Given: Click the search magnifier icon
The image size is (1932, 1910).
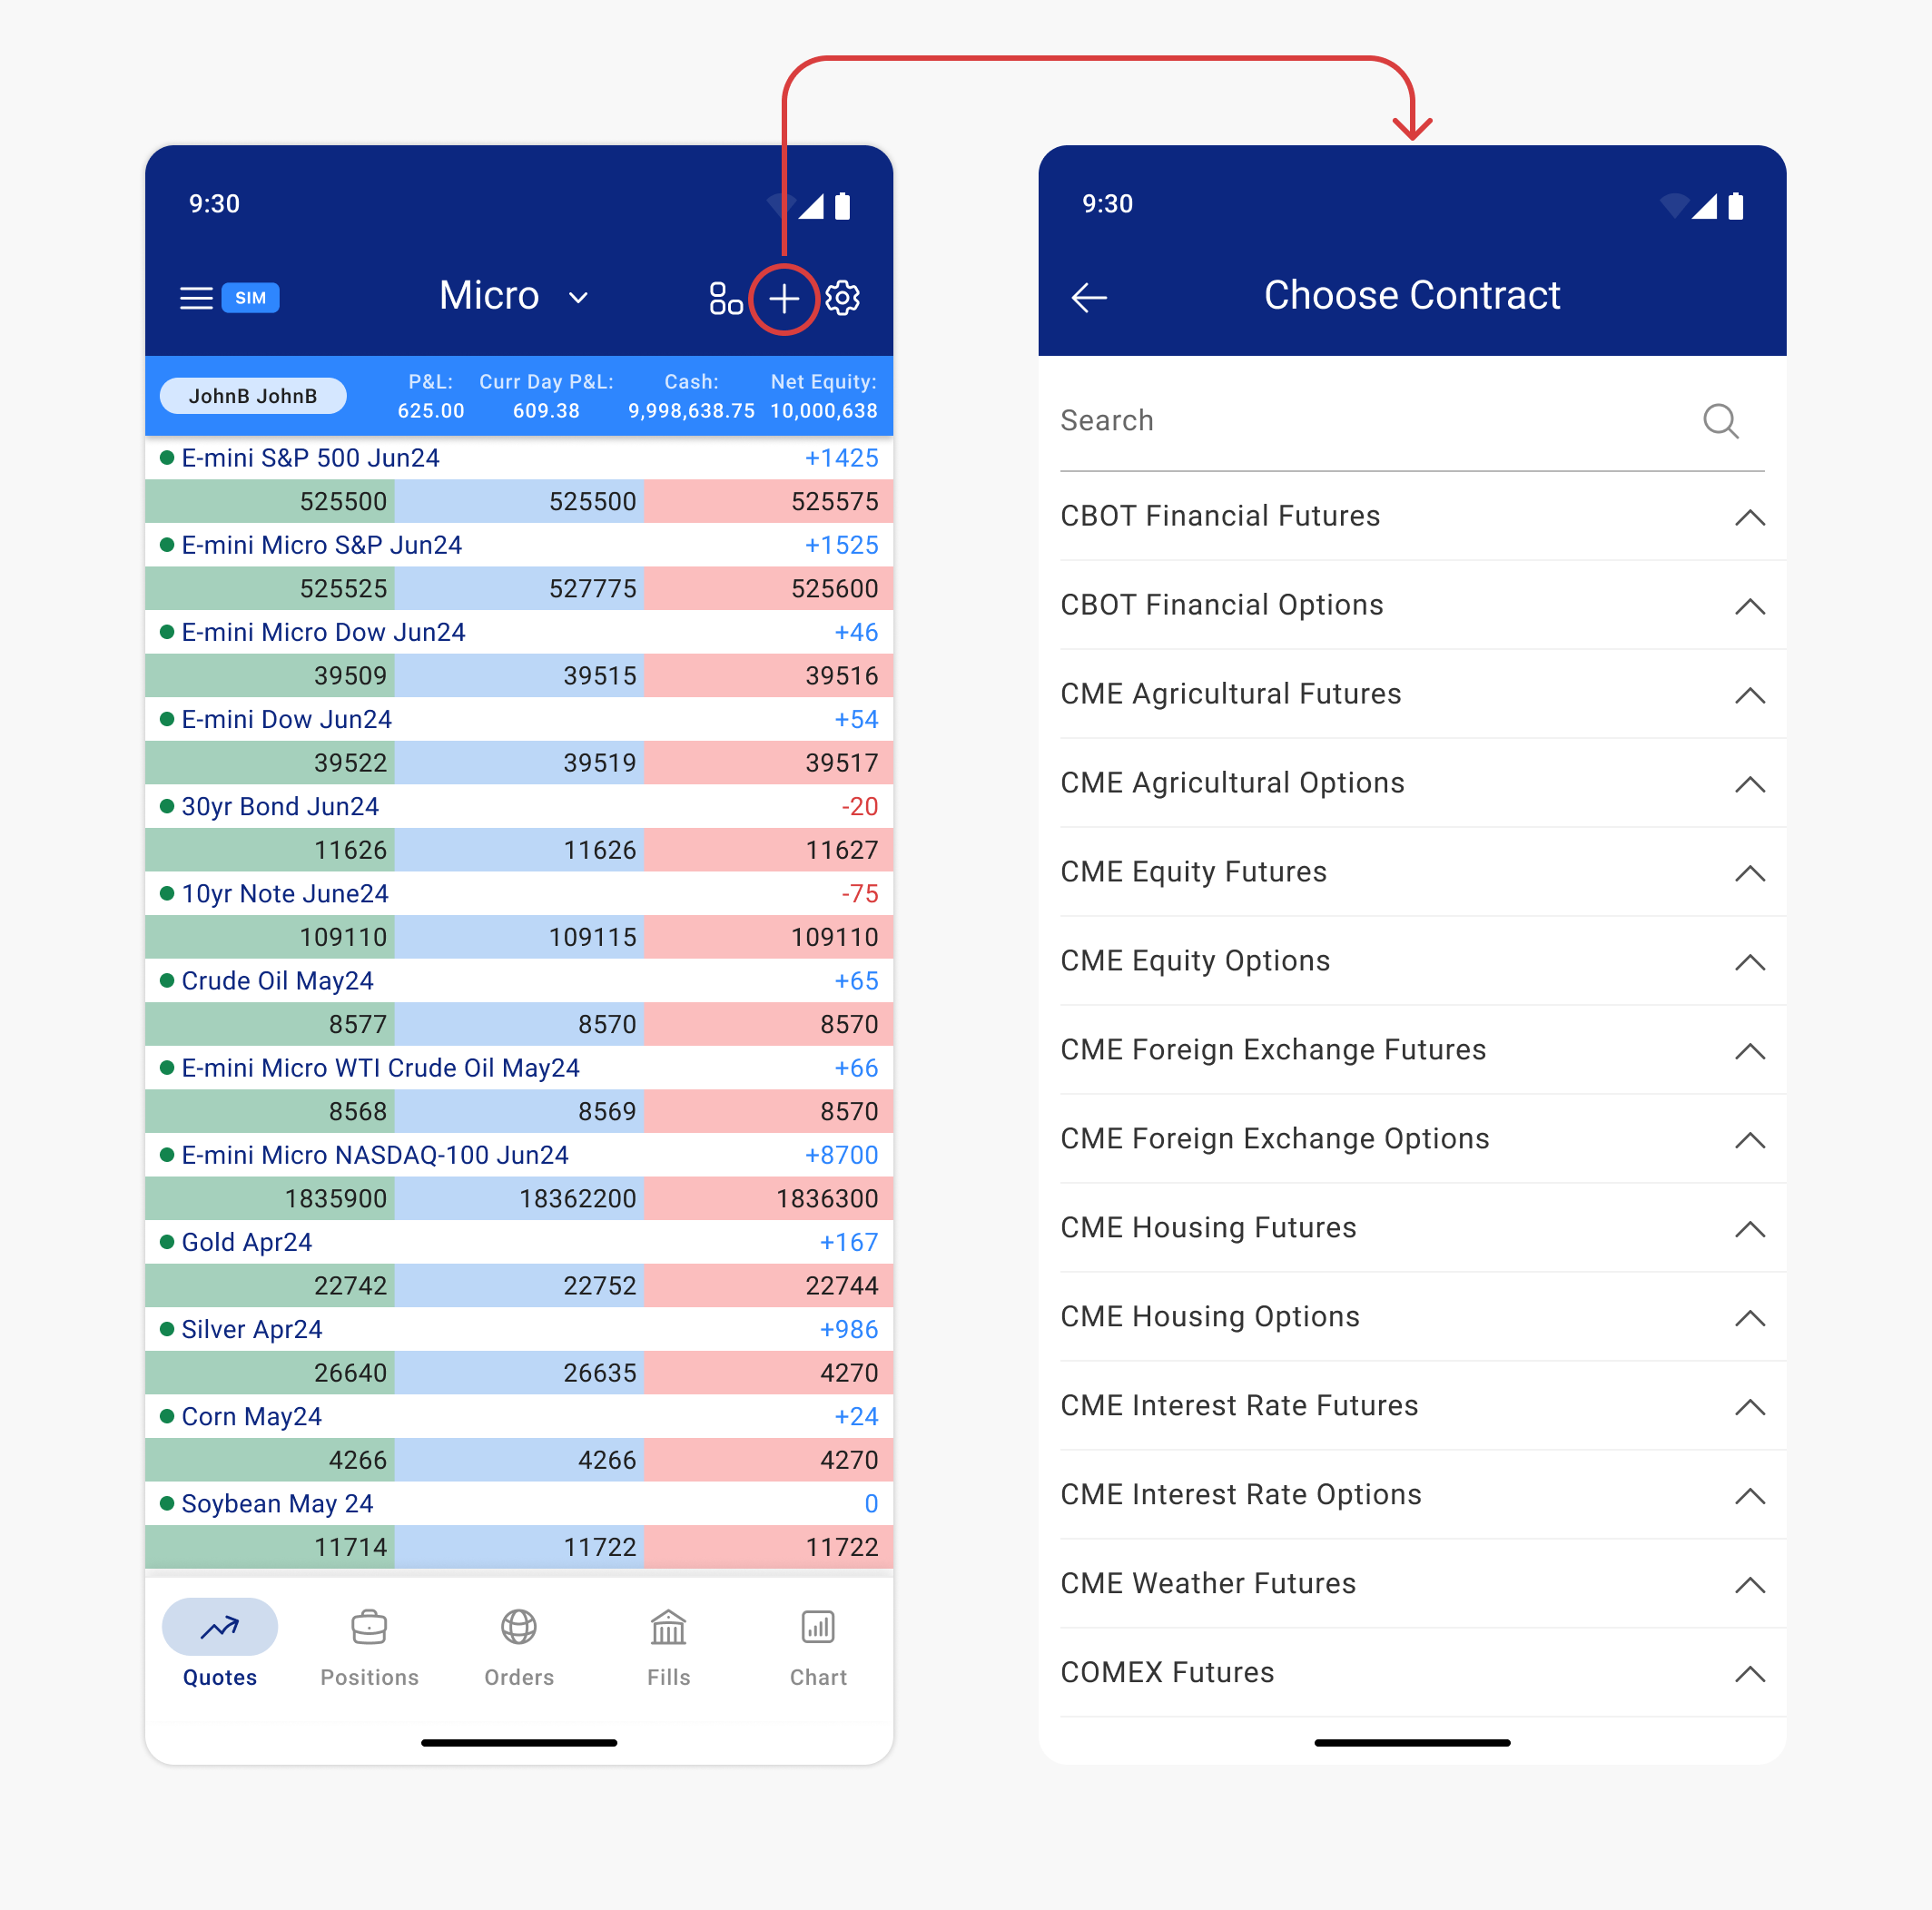Looking at the screenshot, I should pos(1721,421).
